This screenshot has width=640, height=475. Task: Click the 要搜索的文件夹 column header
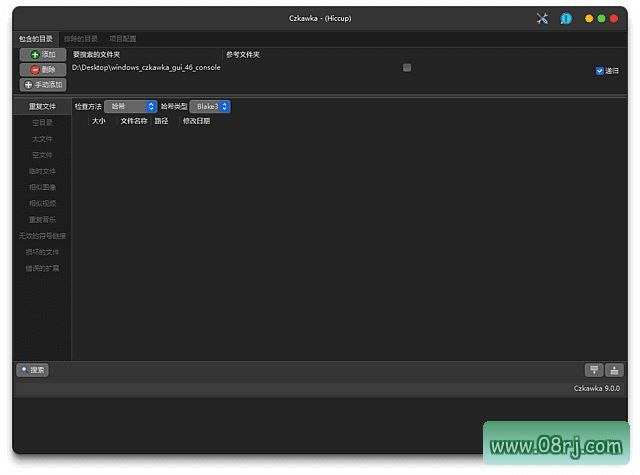click(x=96, y=54)
